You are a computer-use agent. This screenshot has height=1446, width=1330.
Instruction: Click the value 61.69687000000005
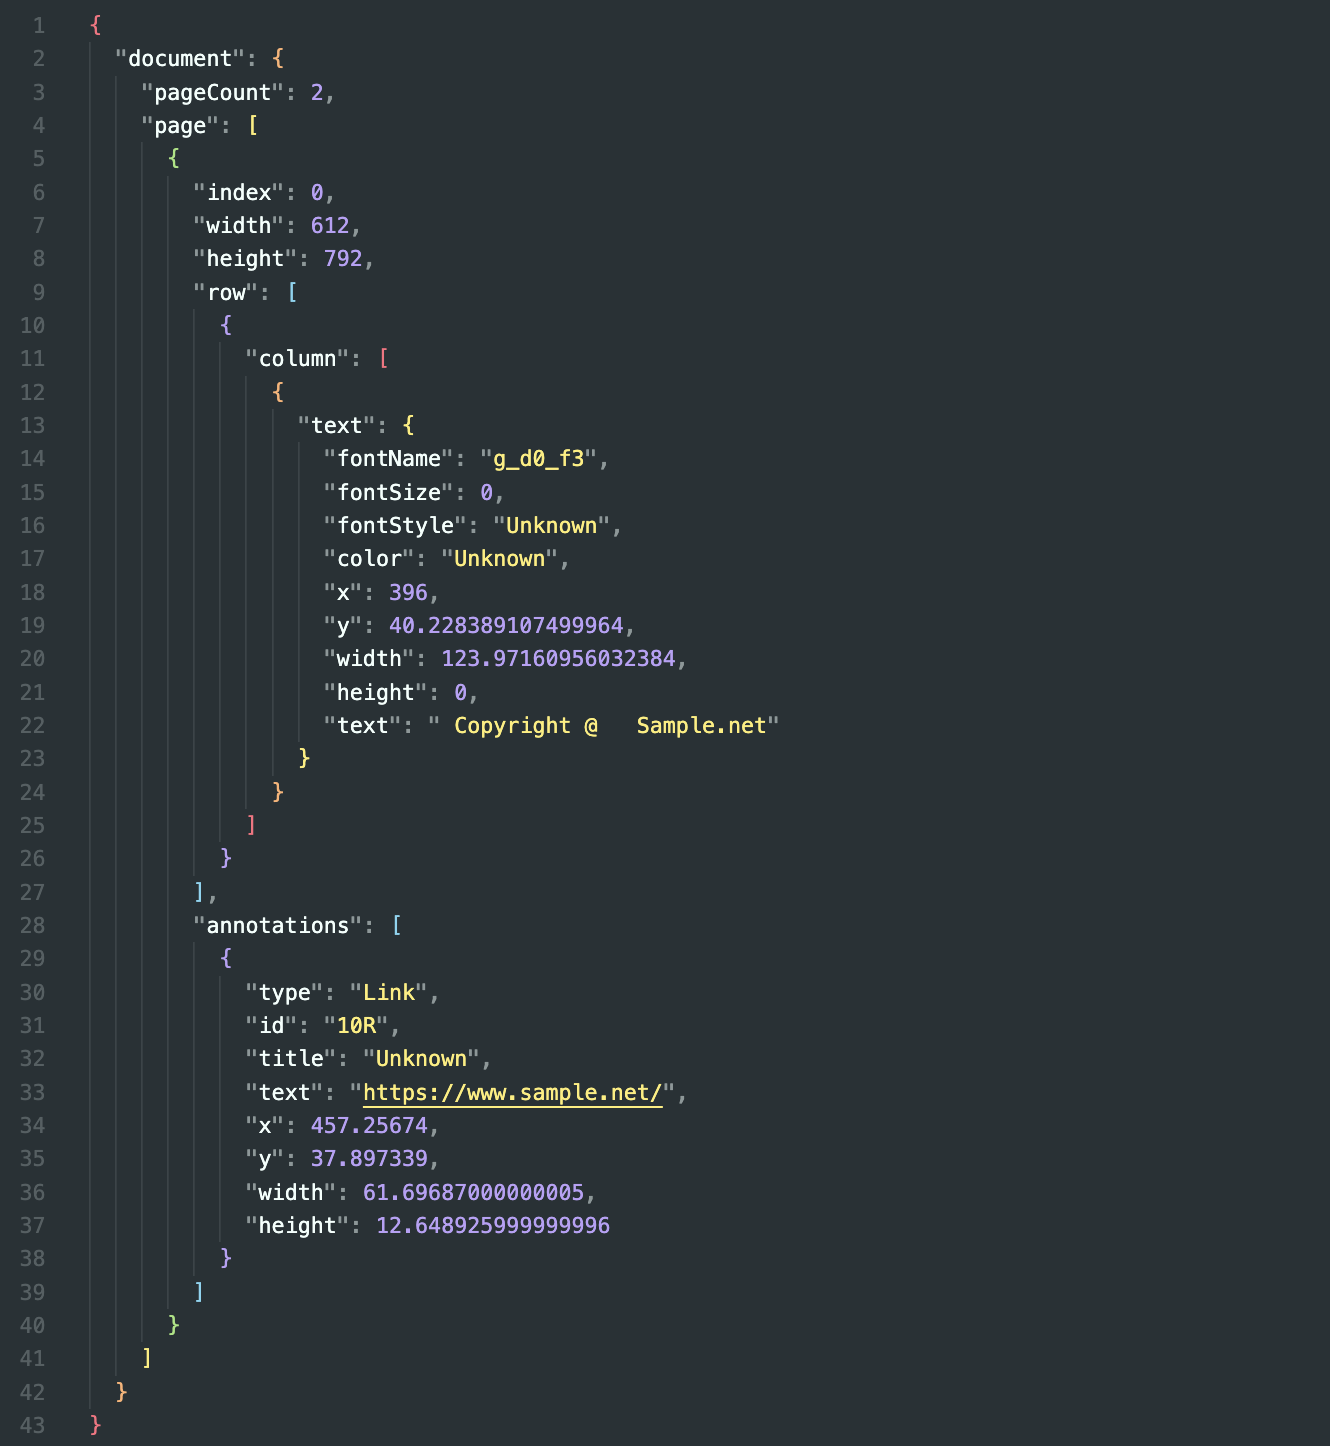point(473,1192)
